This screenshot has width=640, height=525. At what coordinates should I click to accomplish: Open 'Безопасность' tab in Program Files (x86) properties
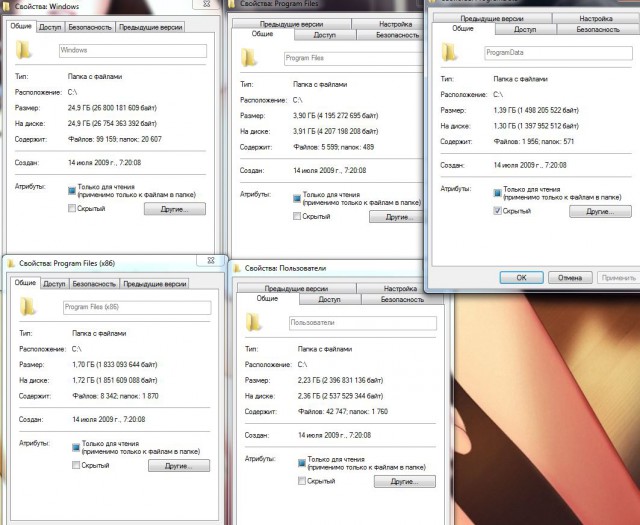[x=94, y=284]
